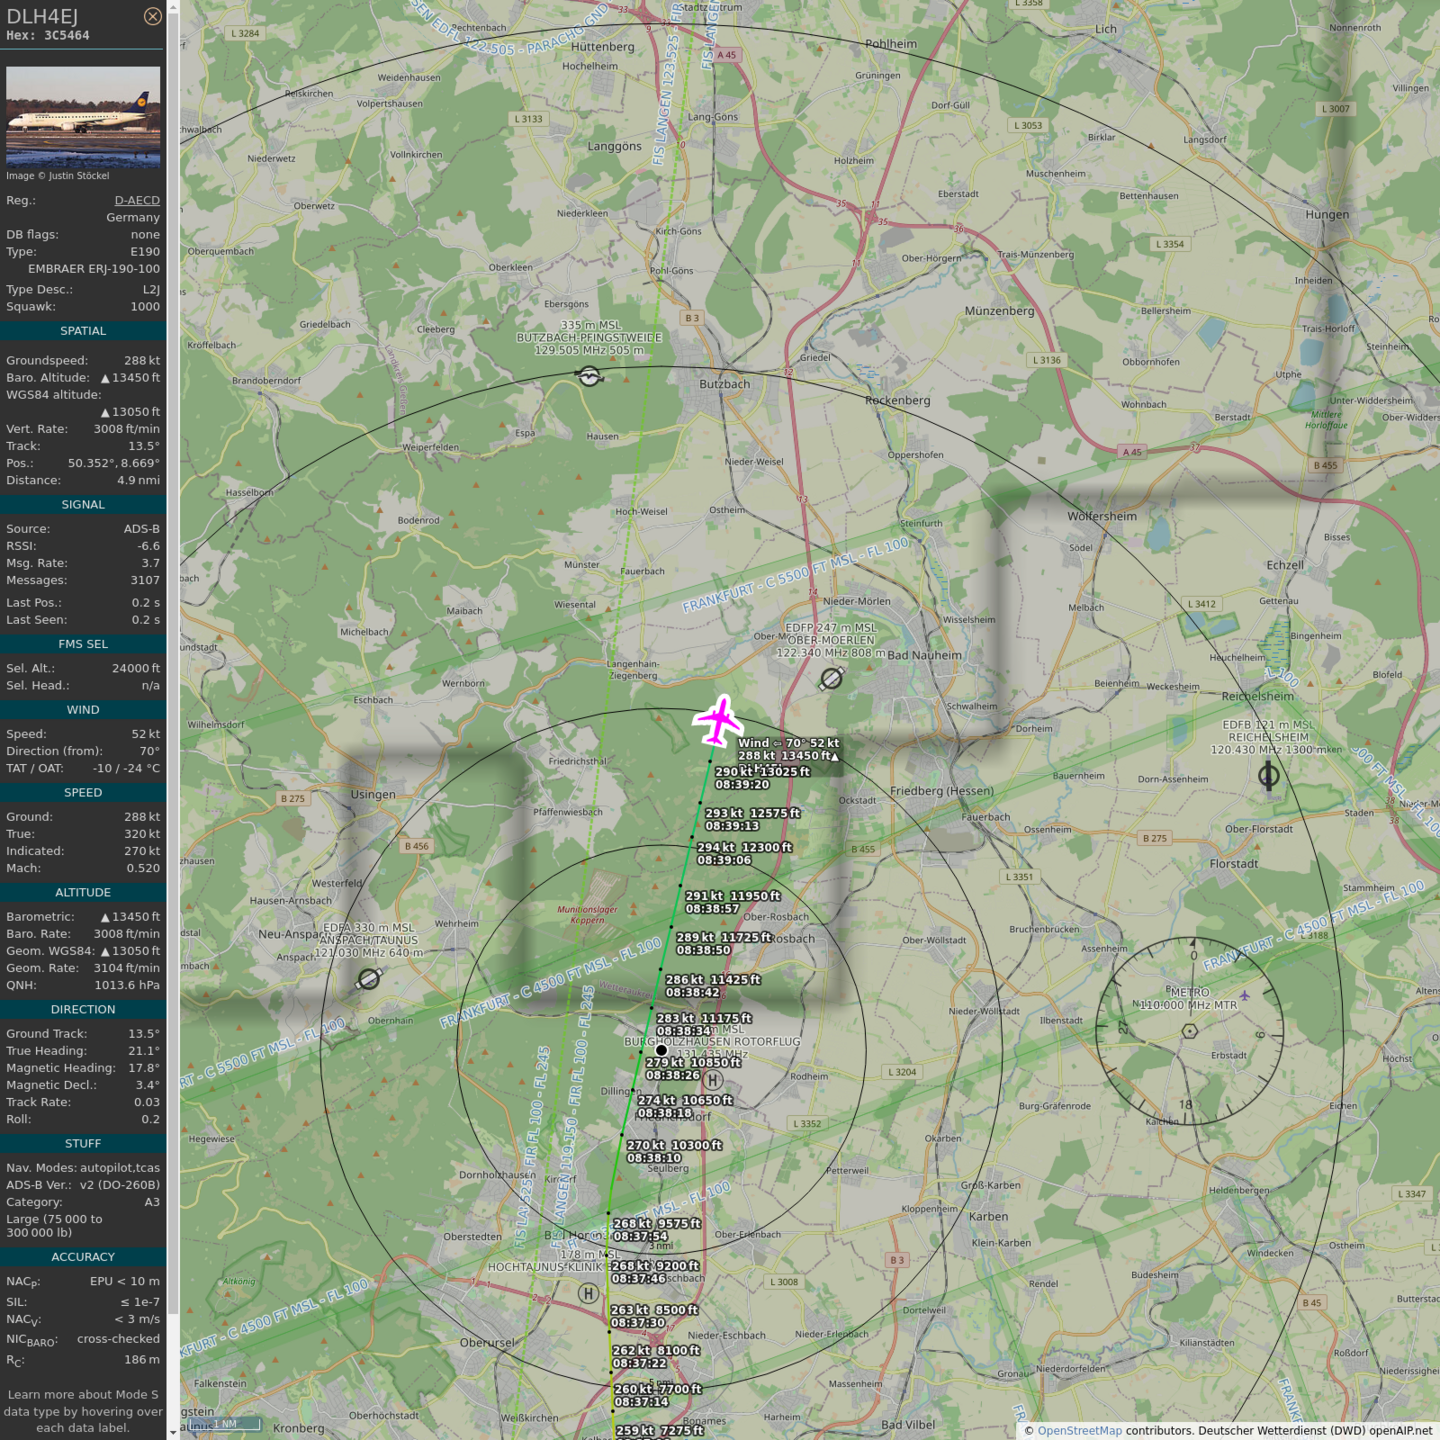Image resolution: width=1440 pixels, height=1440 pixels.
Task: Click the sidebar scrollbar up arrow
Action: click(x=173, y=7)
